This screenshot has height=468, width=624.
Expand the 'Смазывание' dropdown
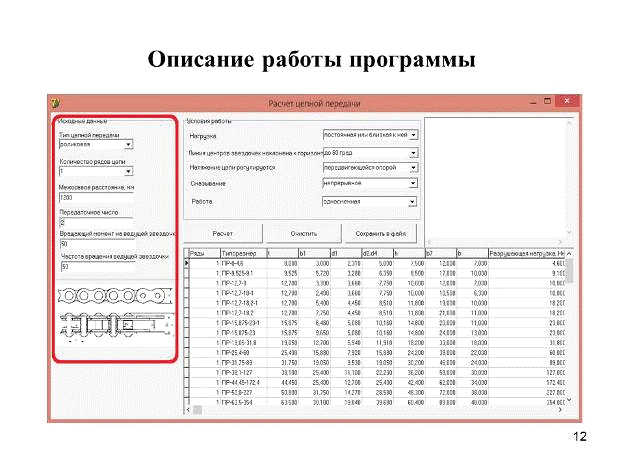[x=414, y=184]
